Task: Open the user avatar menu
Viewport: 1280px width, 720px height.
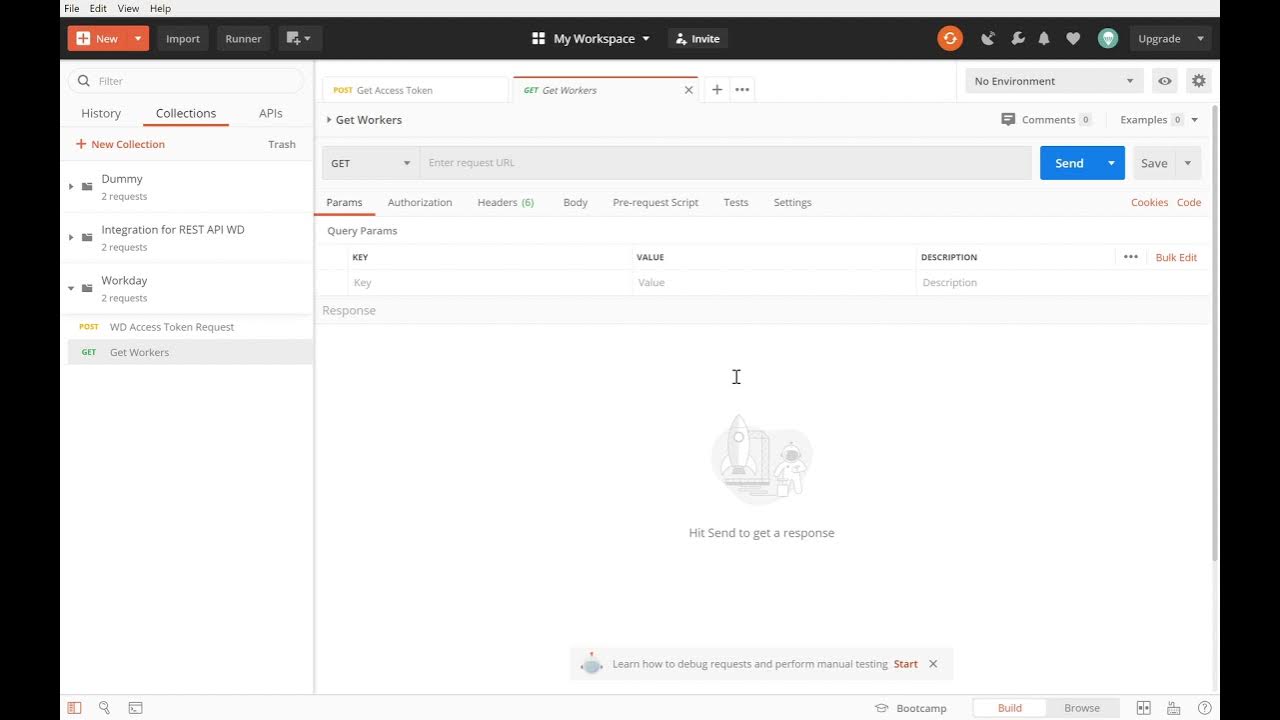Action: [1108, 39]
